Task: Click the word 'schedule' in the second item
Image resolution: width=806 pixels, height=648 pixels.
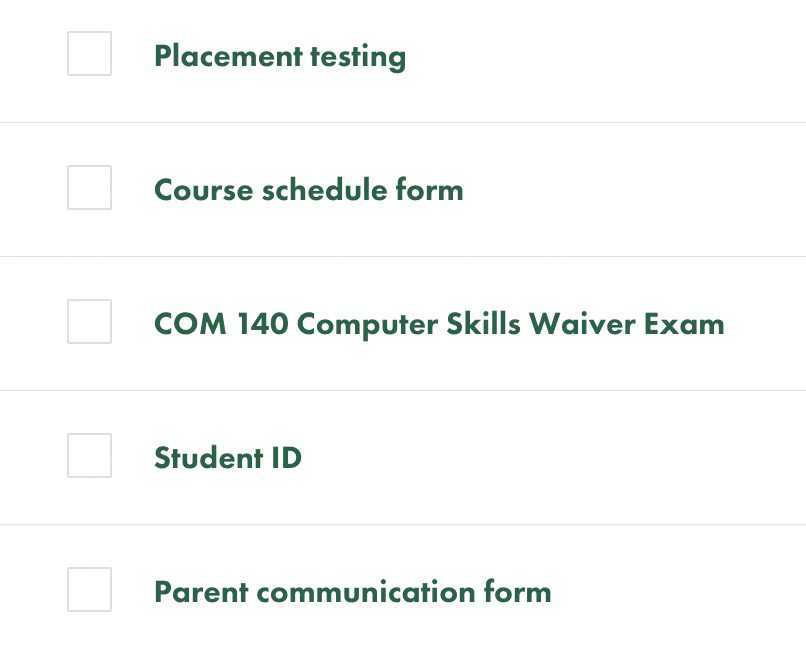Action: (x=324, y=190)
